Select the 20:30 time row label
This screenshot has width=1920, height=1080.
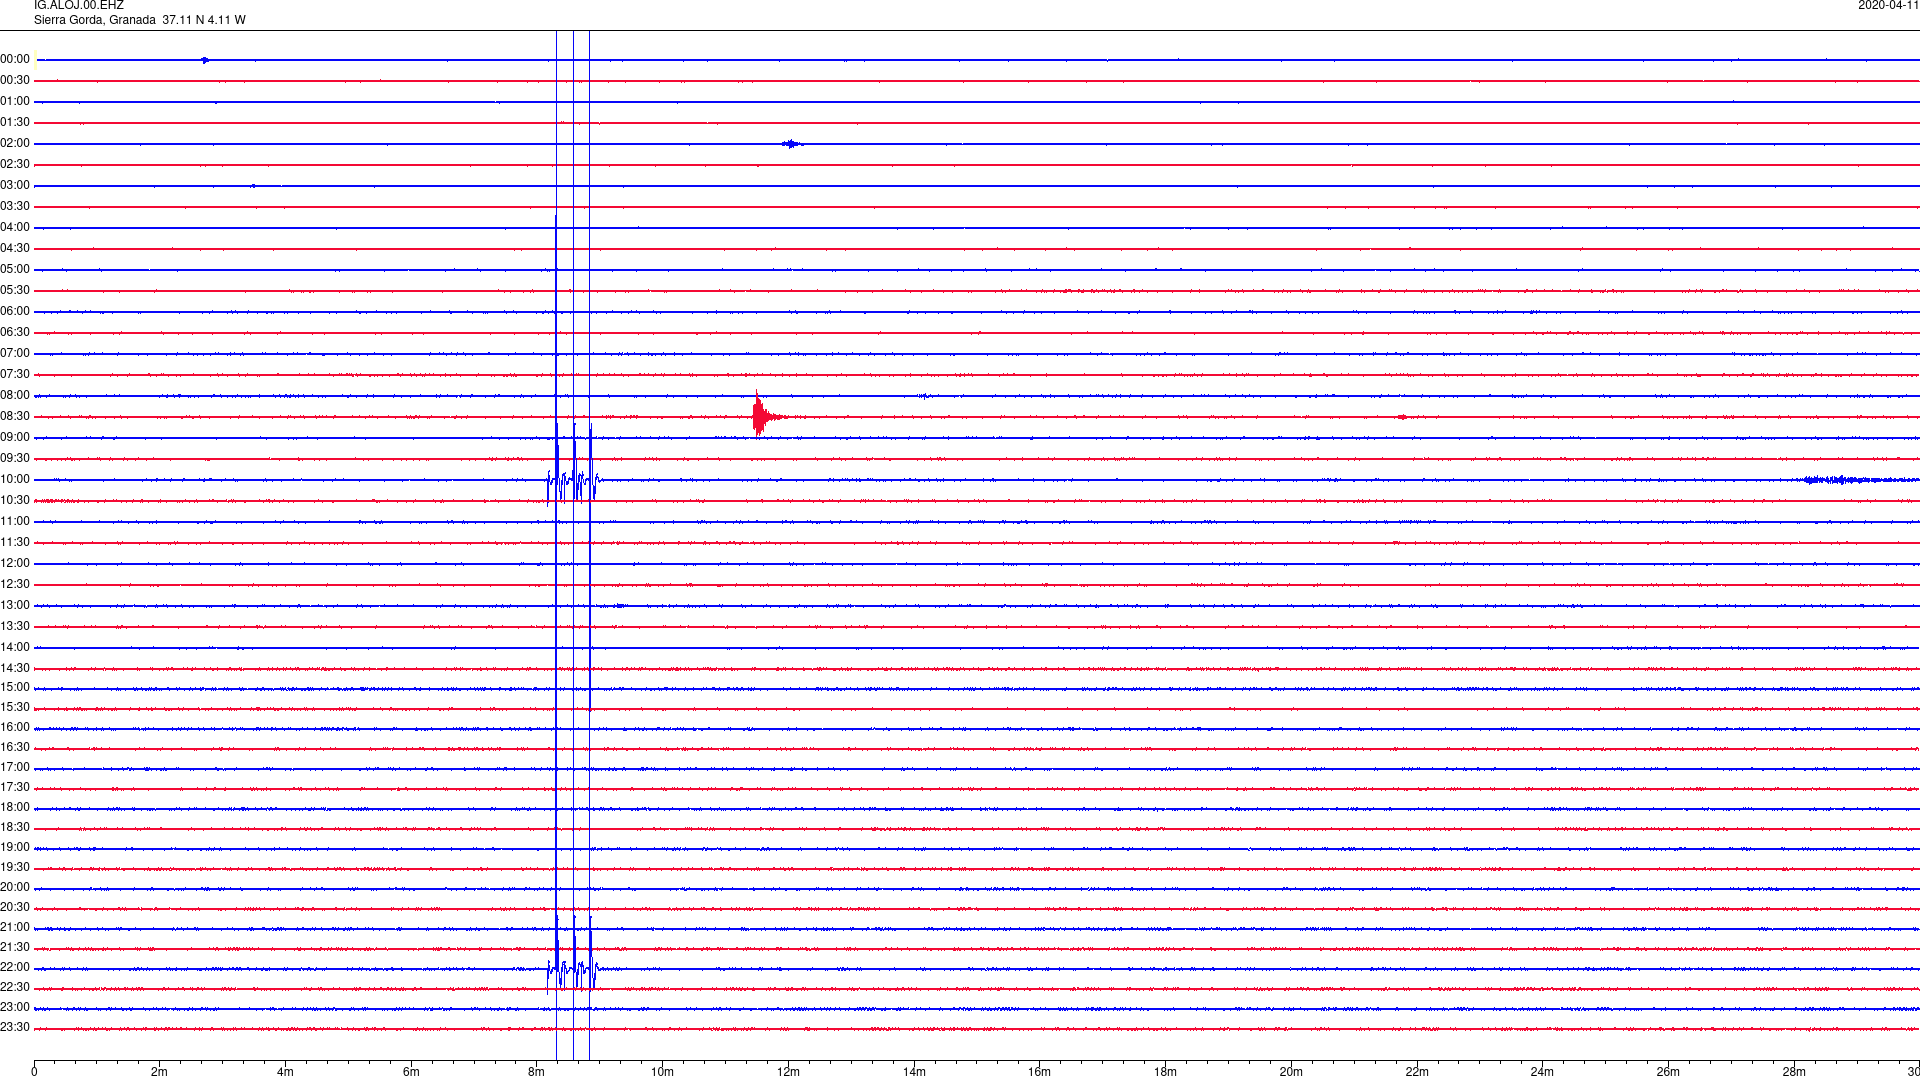pos(15,908)
